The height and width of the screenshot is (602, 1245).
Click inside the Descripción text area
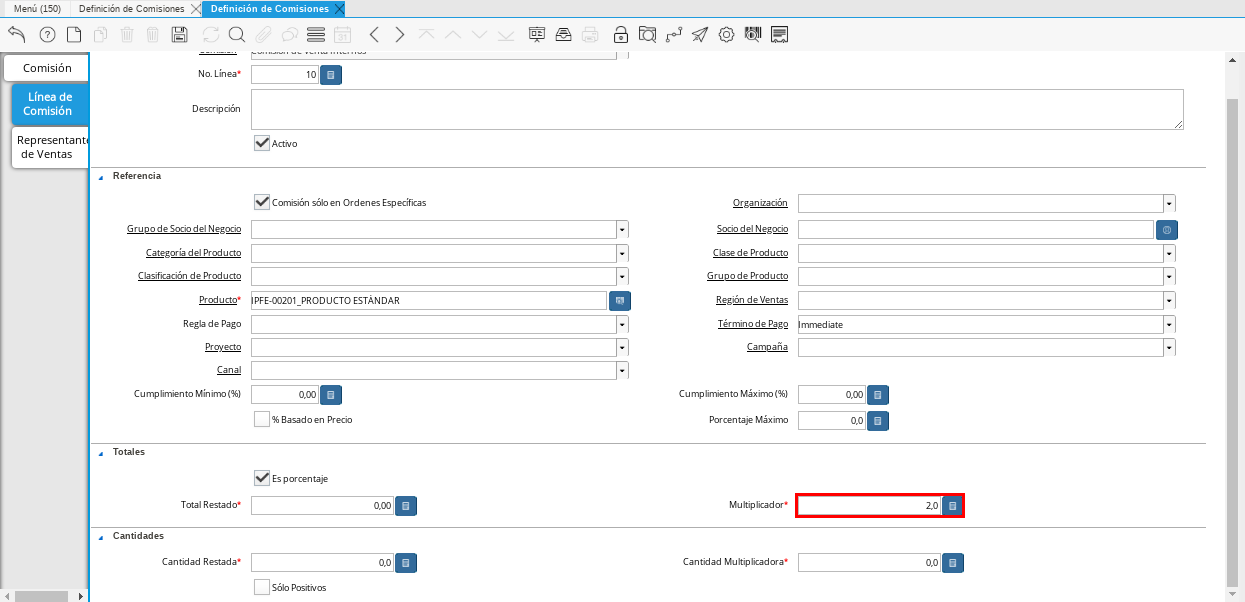point(716,109)
